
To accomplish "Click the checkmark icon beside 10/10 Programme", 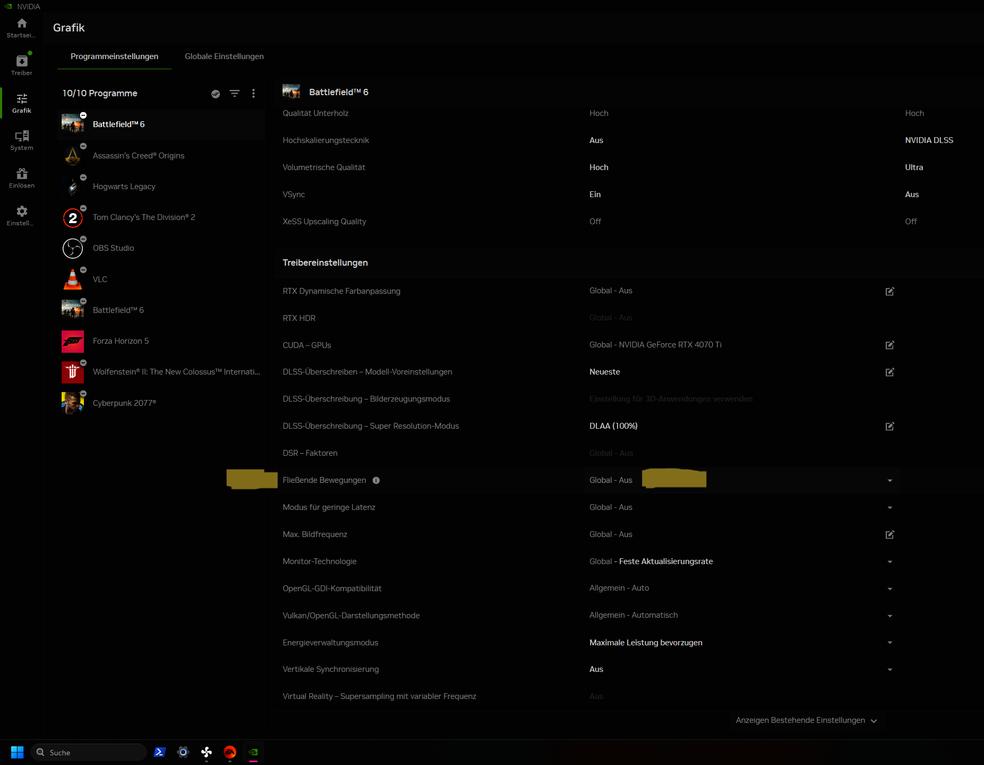I will (215, 94).
